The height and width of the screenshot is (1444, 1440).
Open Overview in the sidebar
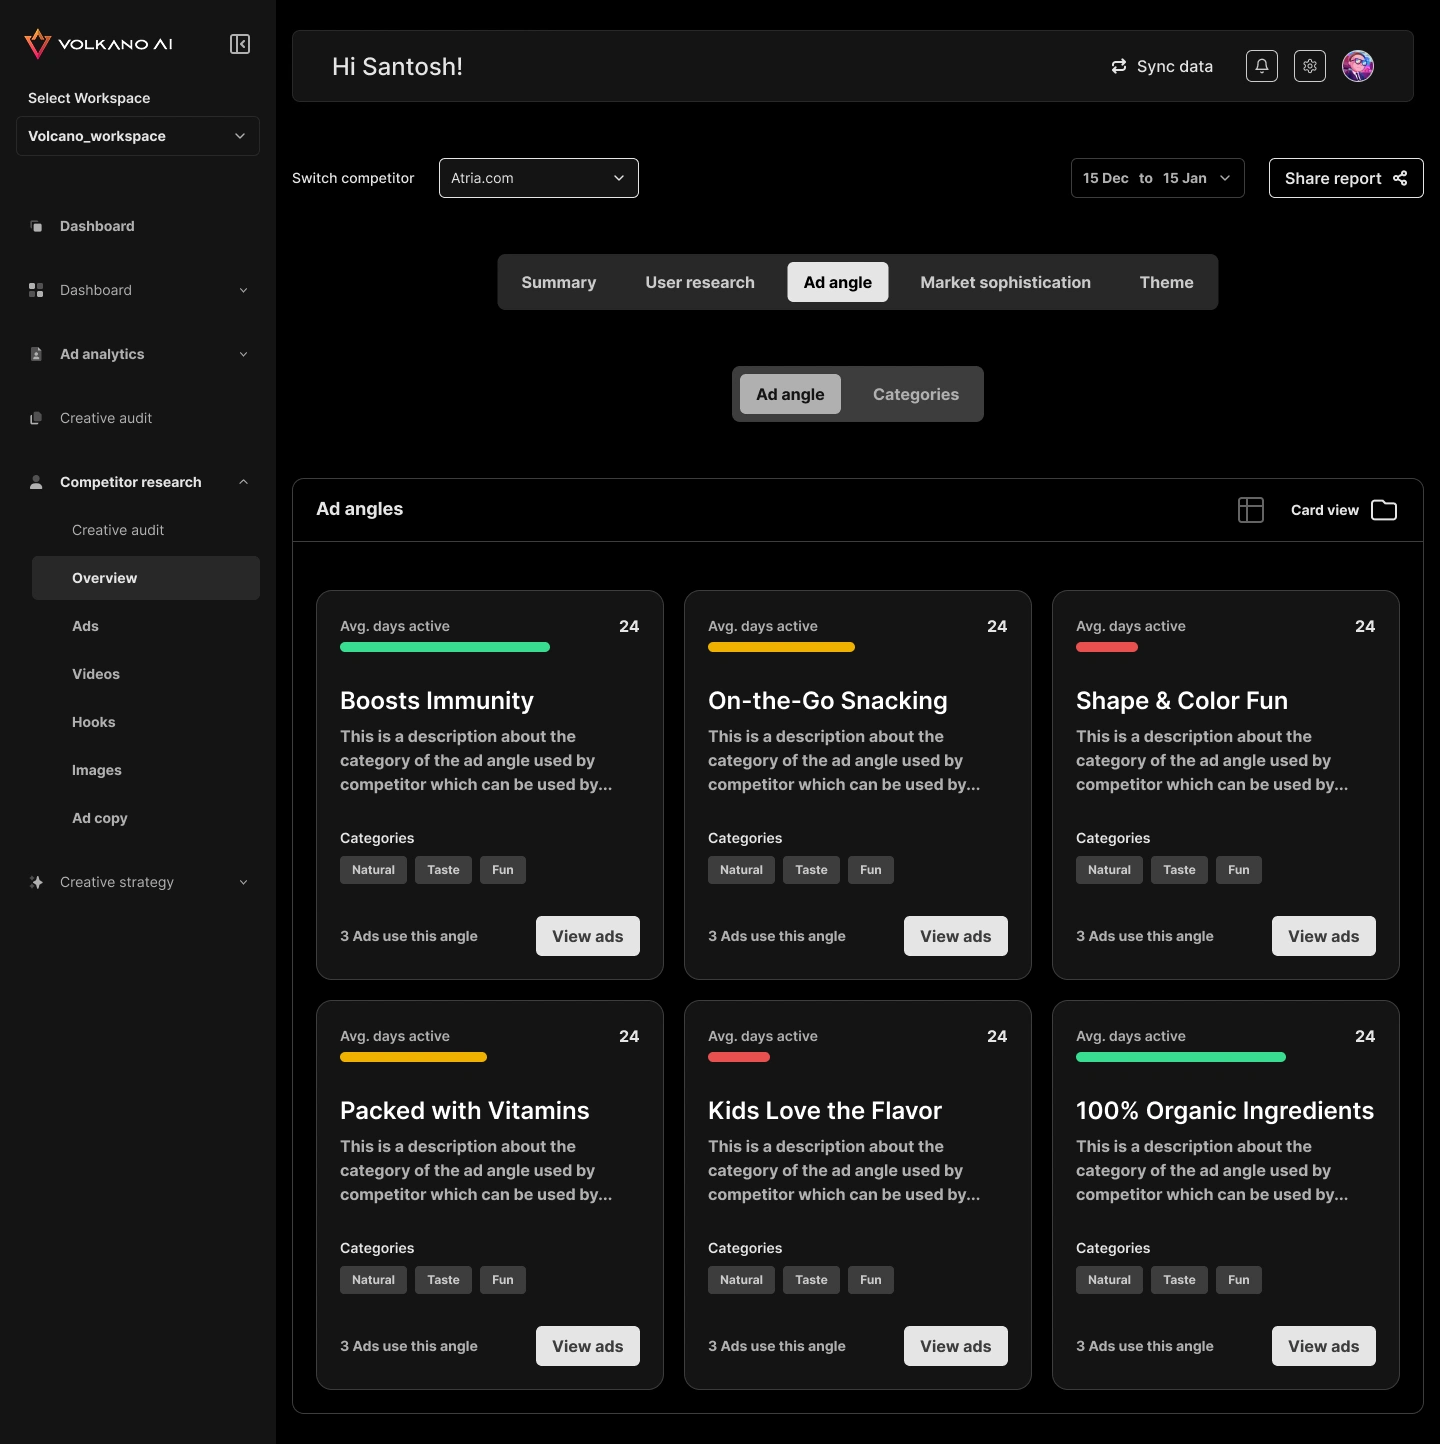146,578
